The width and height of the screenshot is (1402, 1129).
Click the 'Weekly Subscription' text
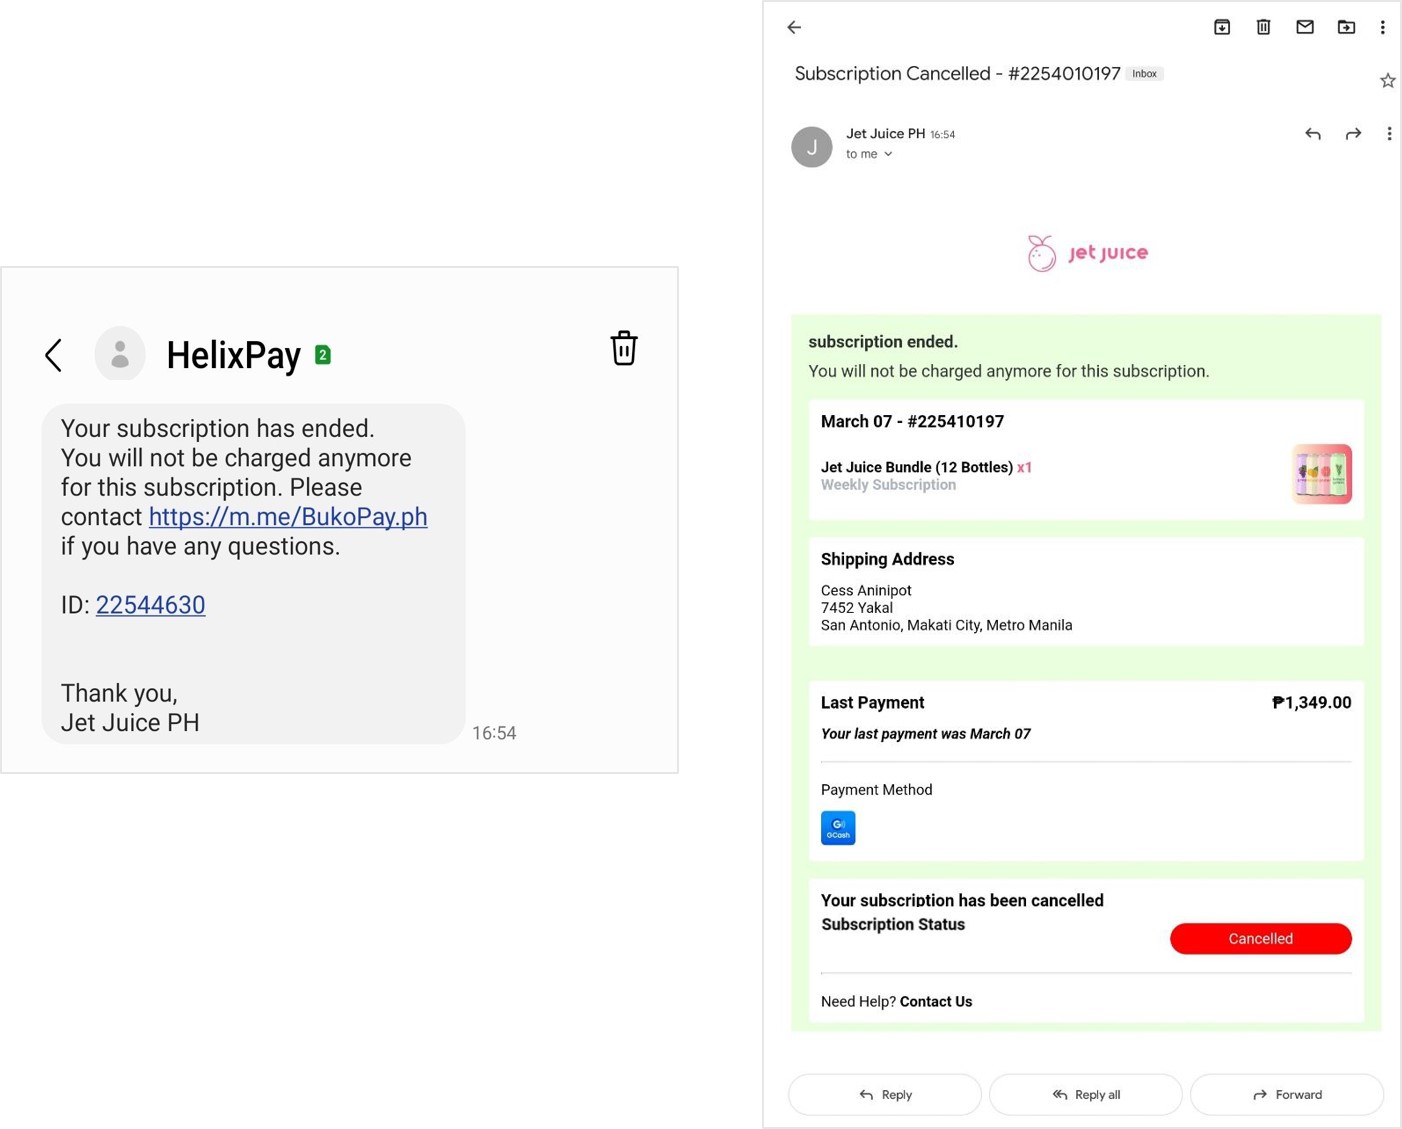[888, 485]
